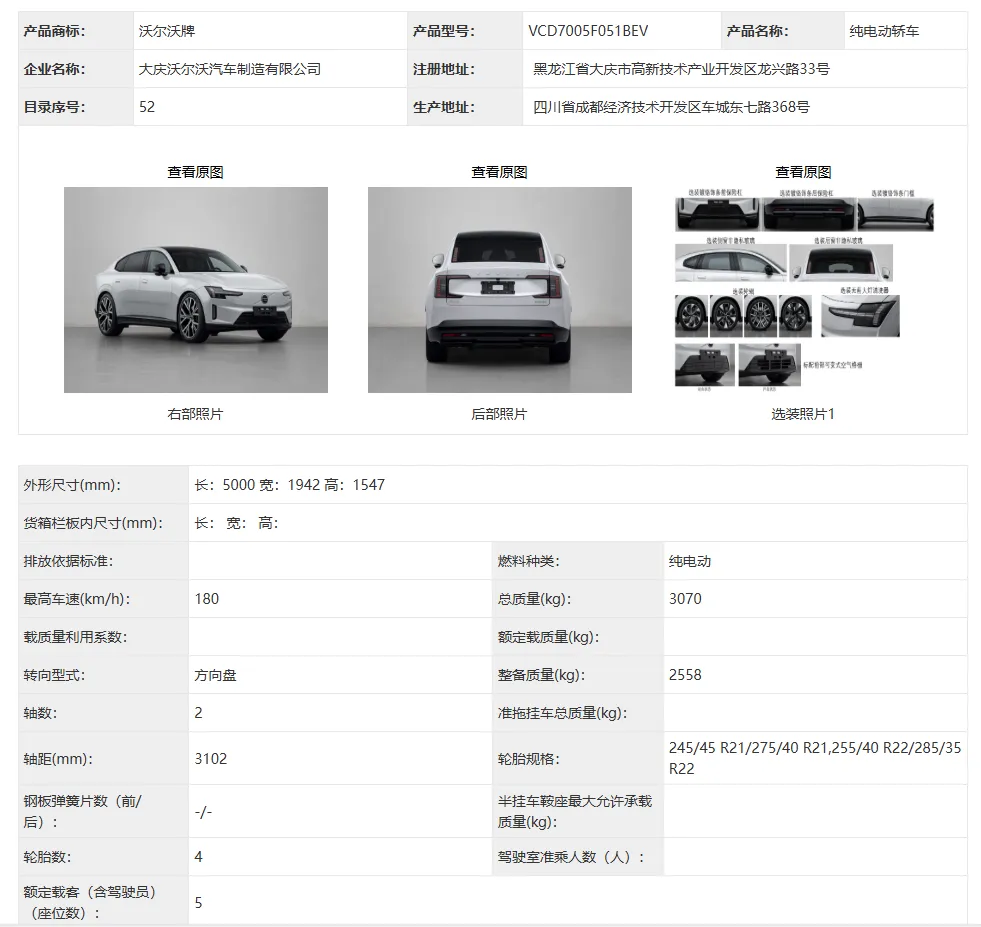
Task: Select gross mass value 3070
Action: tap(685, 599)
